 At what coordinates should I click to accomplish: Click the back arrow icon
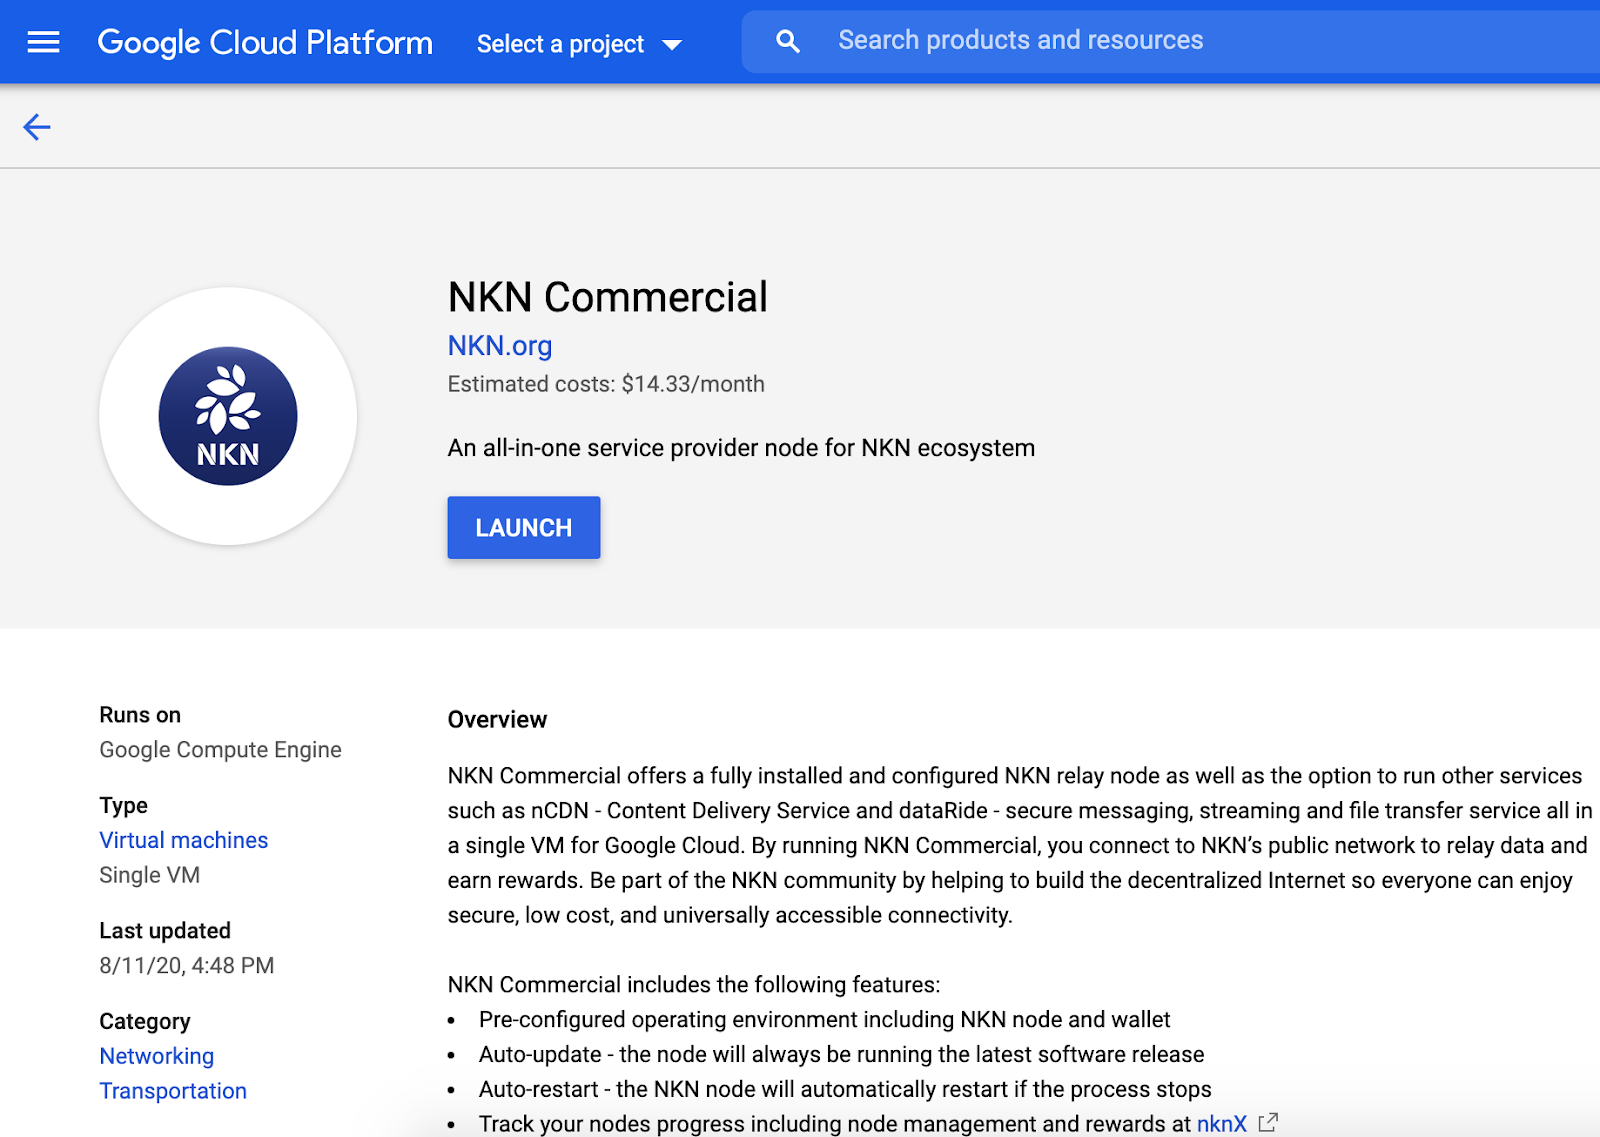(37, 127)
